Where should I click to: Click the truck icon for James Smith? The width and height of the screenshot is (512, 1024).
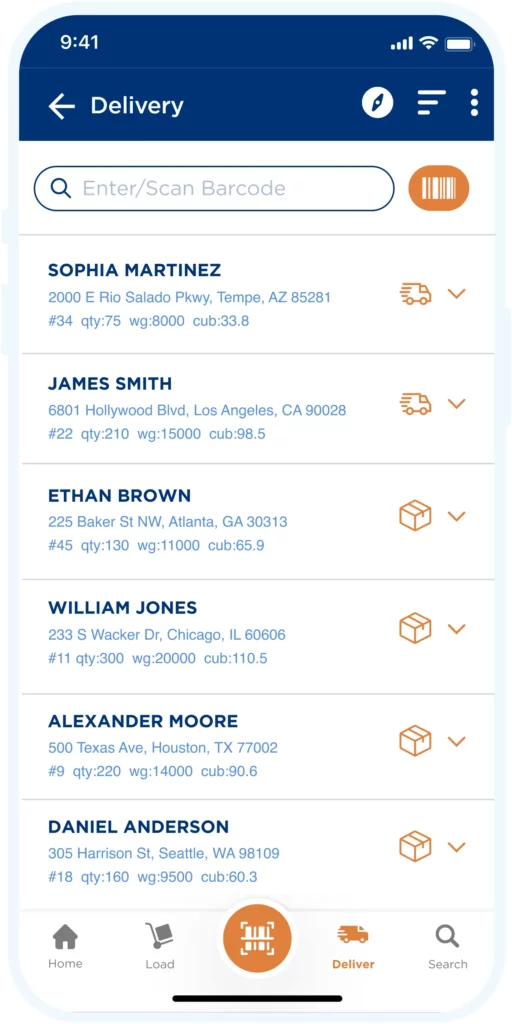(x=415, y=404)
